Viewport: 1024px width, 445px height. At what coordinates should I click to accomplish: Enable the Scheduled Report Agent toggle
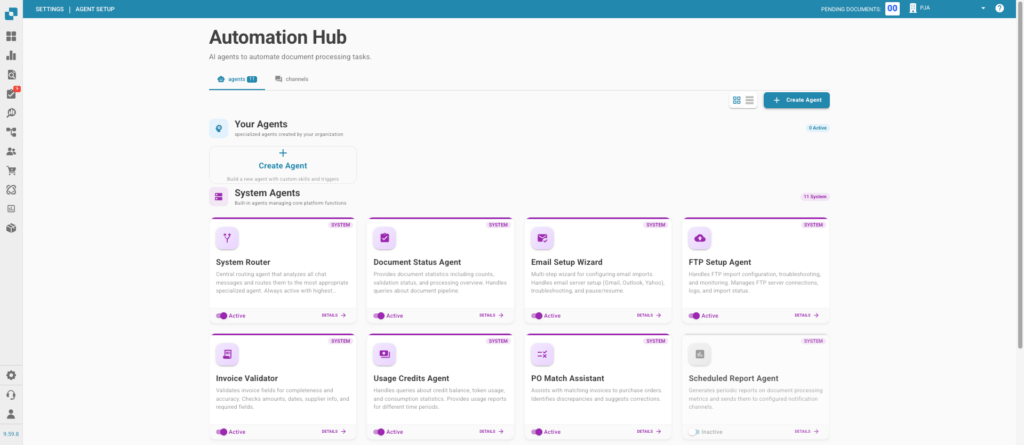click(693, 432)
